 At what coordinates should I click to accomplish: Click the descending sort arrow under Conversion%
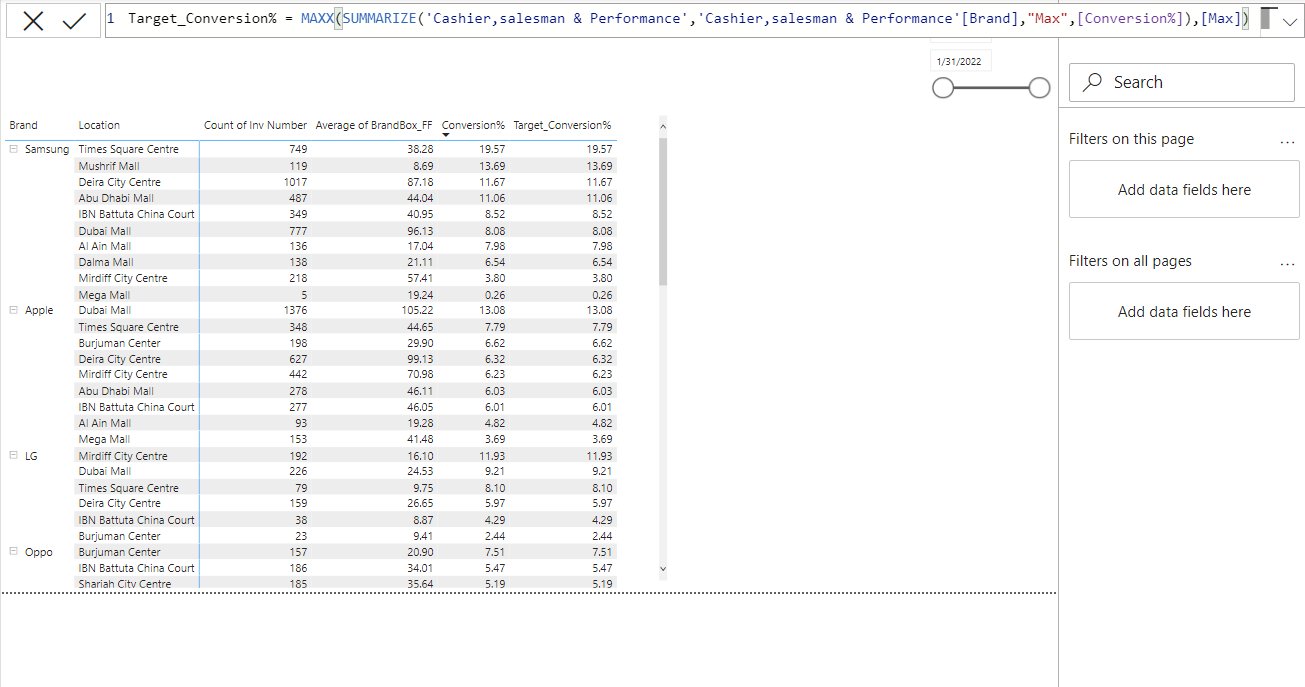(x=446, y=135)
